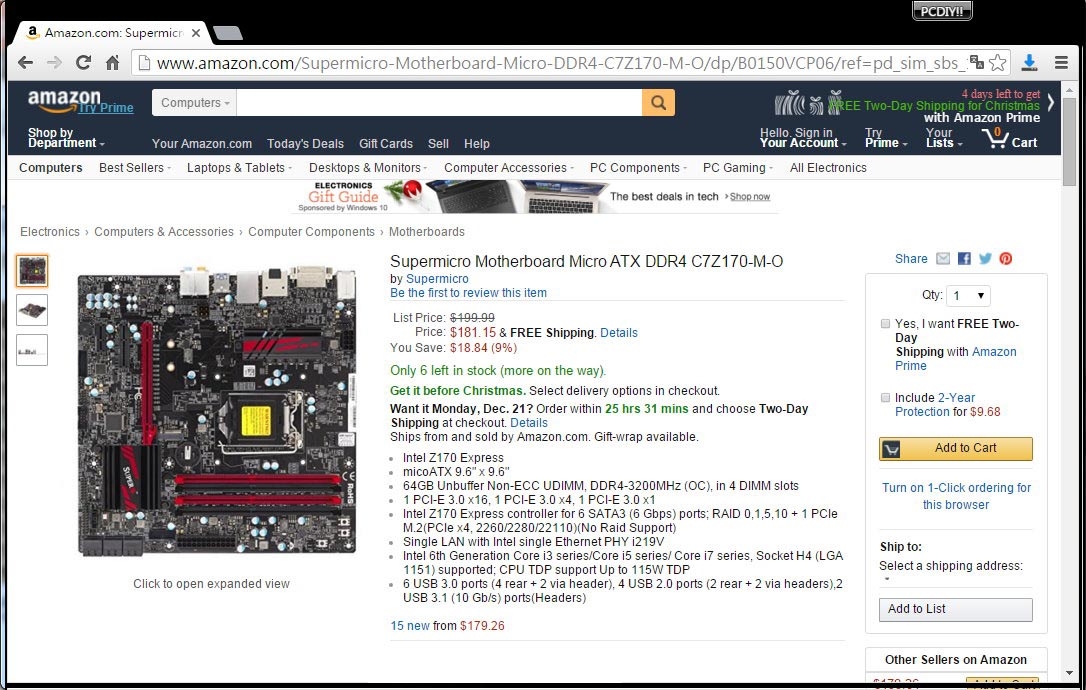Image resolution: width=1086 pixels, height=690 pixels.
Task: Open the Supermicro brand link
Action: [437, 278]
